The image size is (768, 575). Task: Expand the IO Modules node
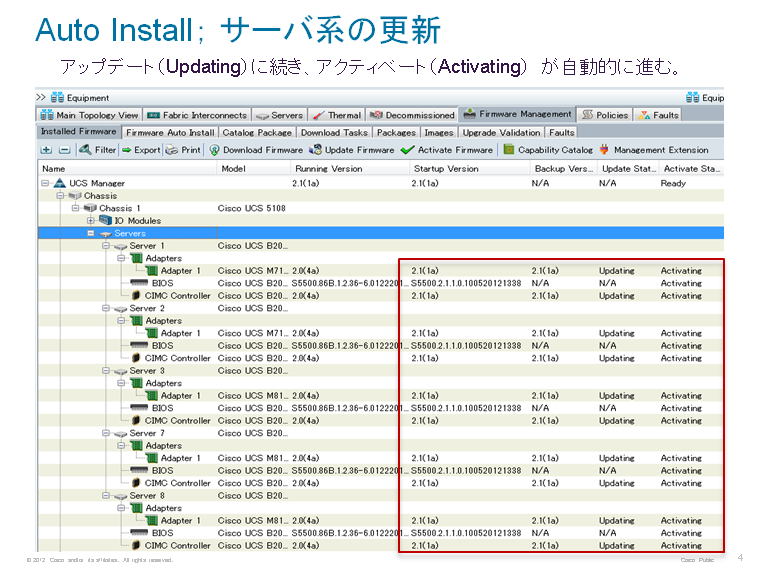(x=91, y=221)
